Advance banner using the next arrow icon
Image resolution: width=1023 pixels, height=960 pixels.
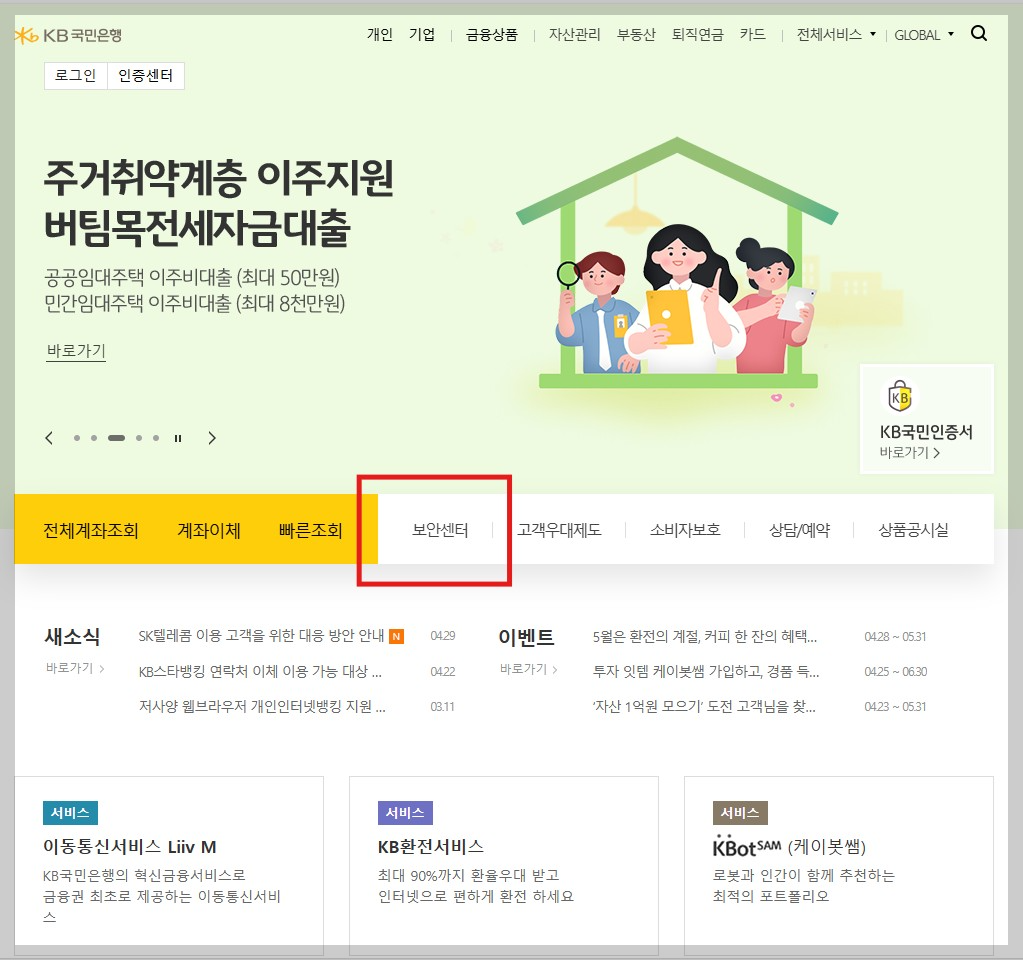[212, 437]
